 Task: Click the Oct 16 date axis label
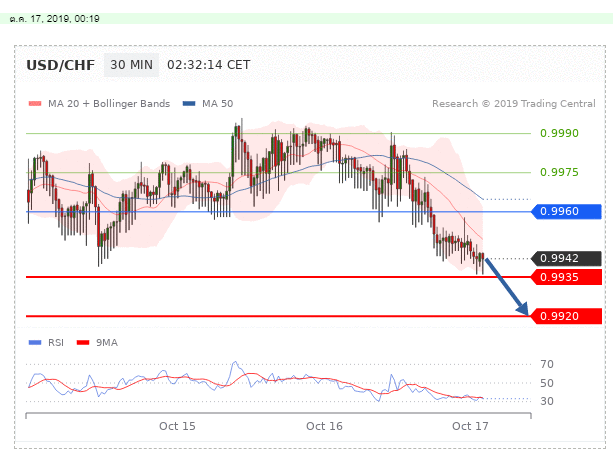point(324,426)
